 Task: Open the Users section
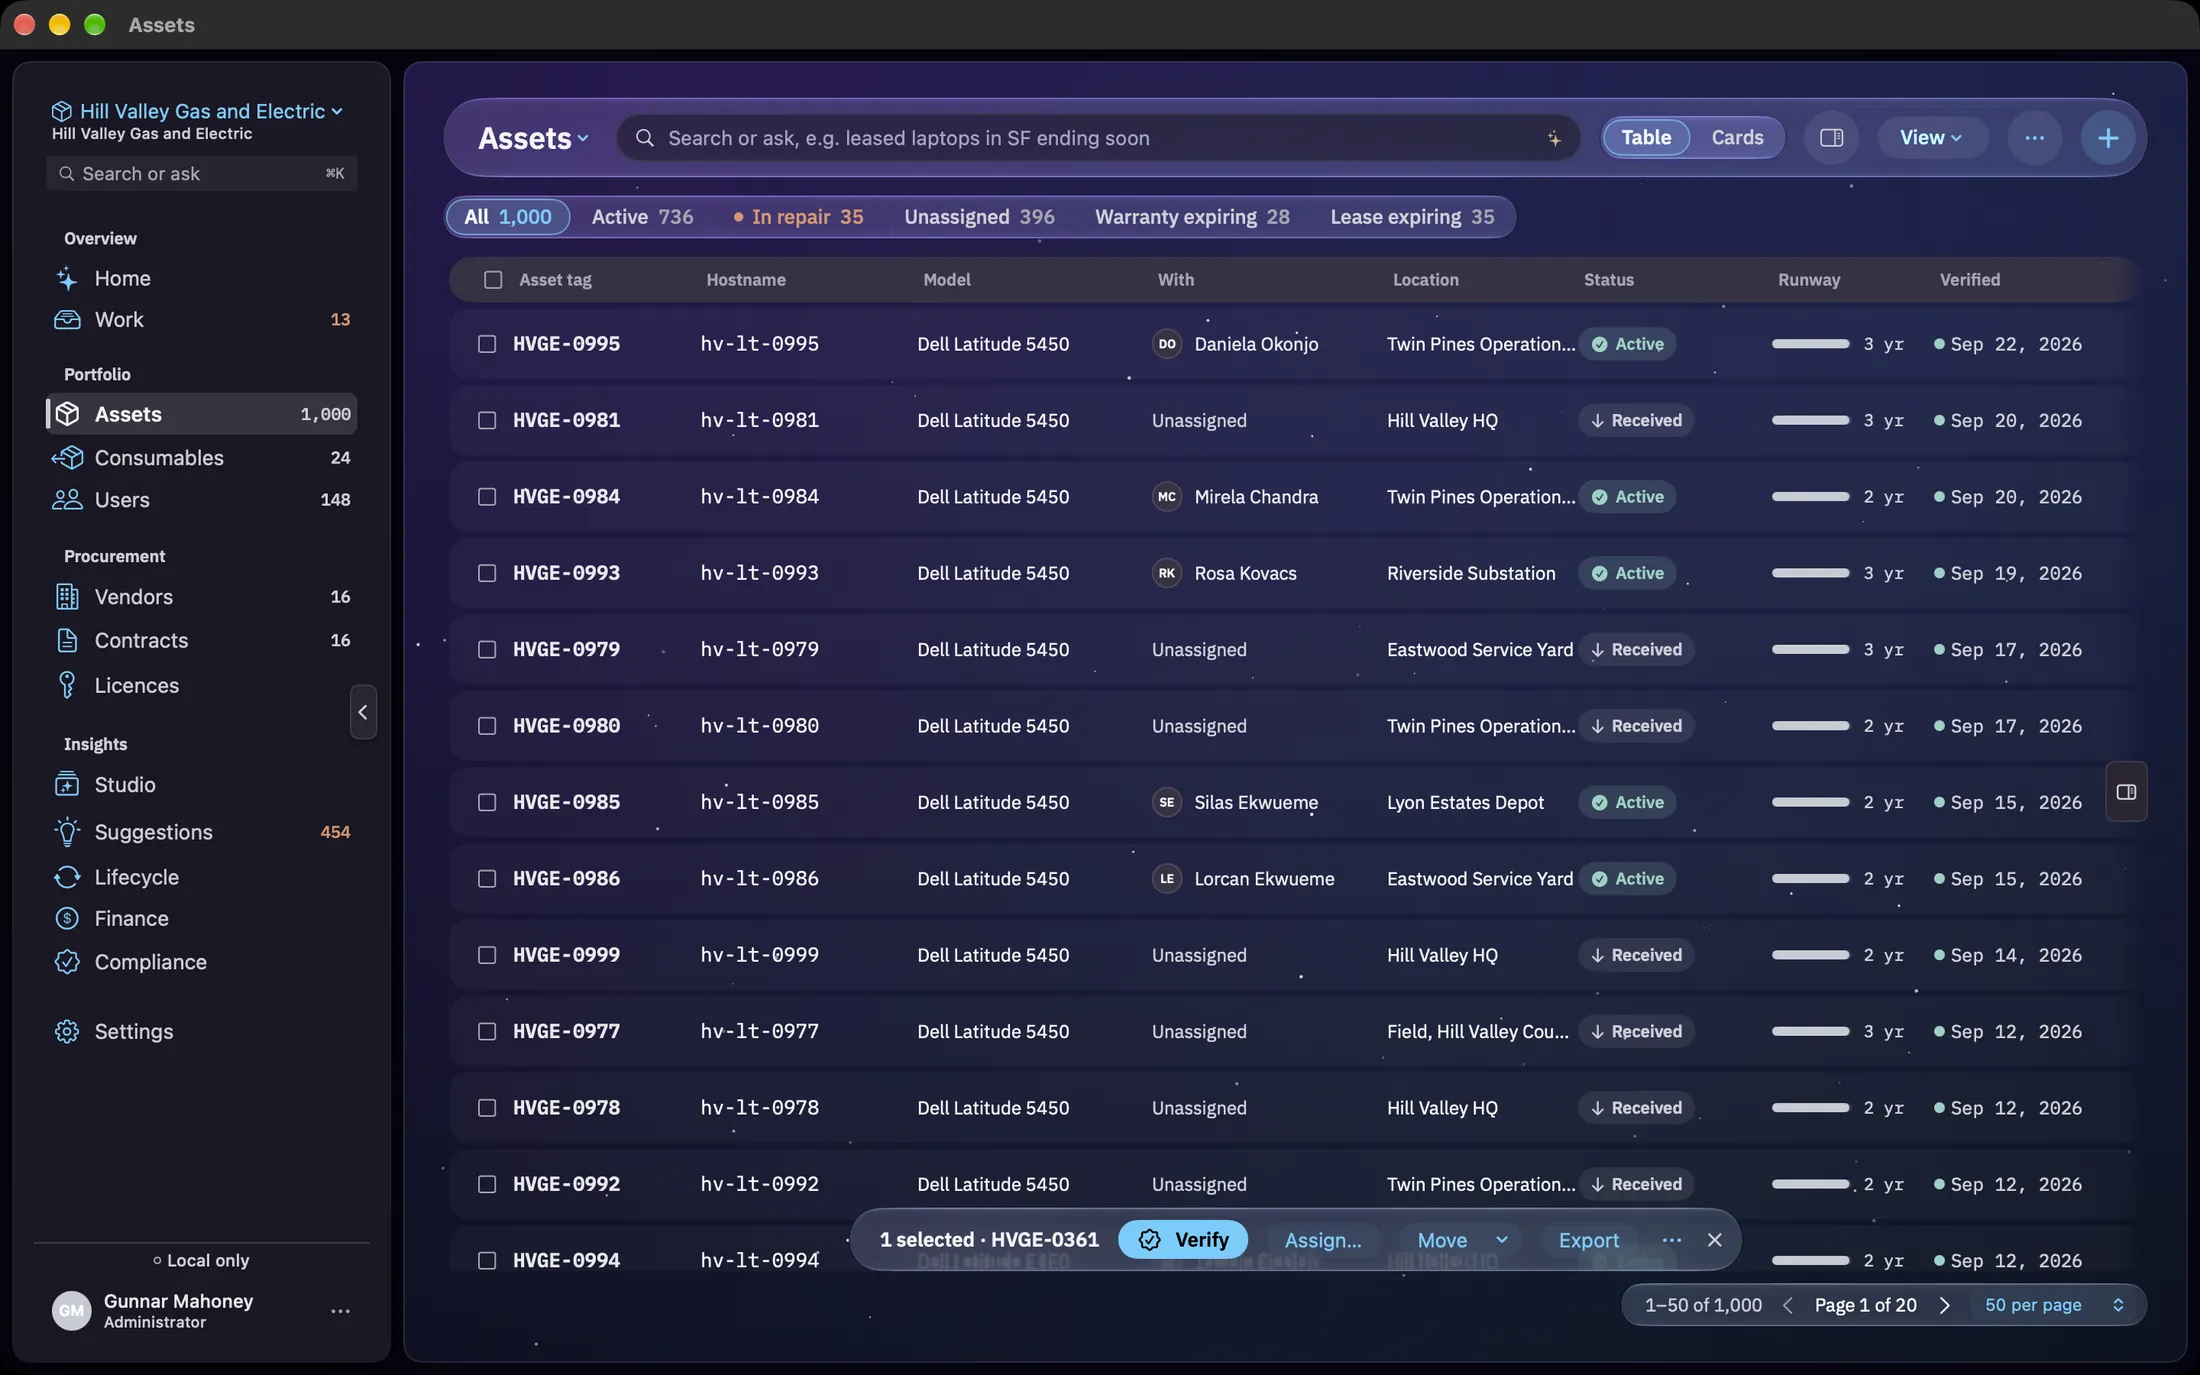click(x=201, y=500)
